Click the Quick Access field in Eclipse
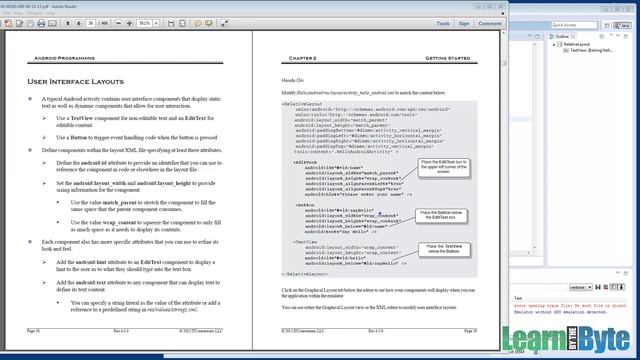This screenshot has height=360, width=640. [x=574, y=25]
